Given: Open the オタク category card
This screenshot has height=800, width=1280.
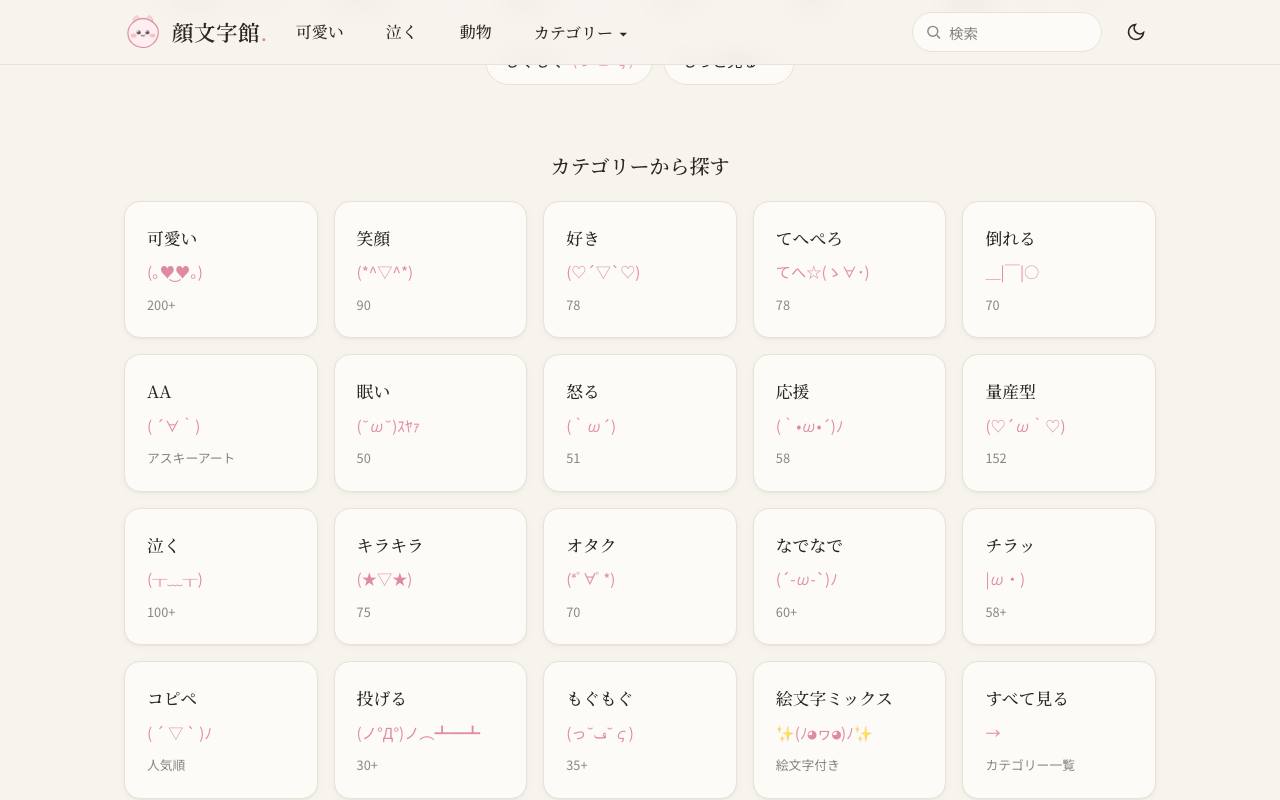Looking at the screenshot, I should 640,577.
